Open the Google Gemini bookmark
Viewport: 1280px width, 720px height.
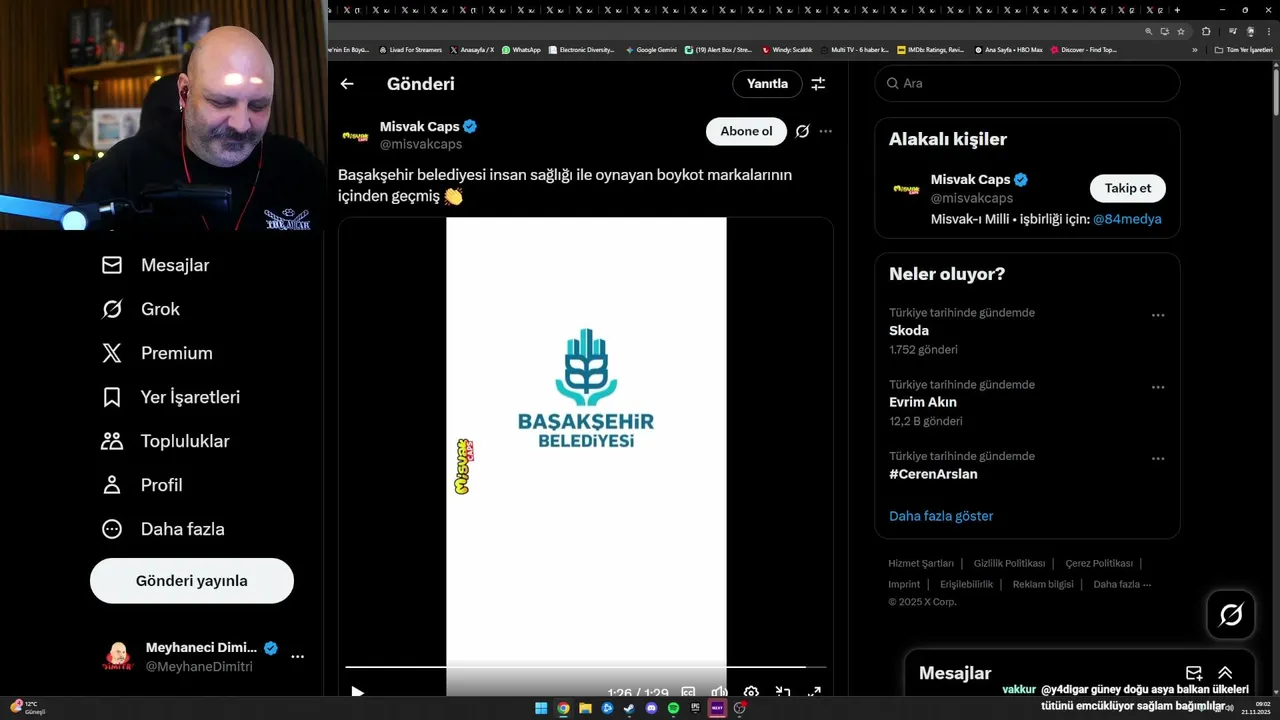click(651, 49)
